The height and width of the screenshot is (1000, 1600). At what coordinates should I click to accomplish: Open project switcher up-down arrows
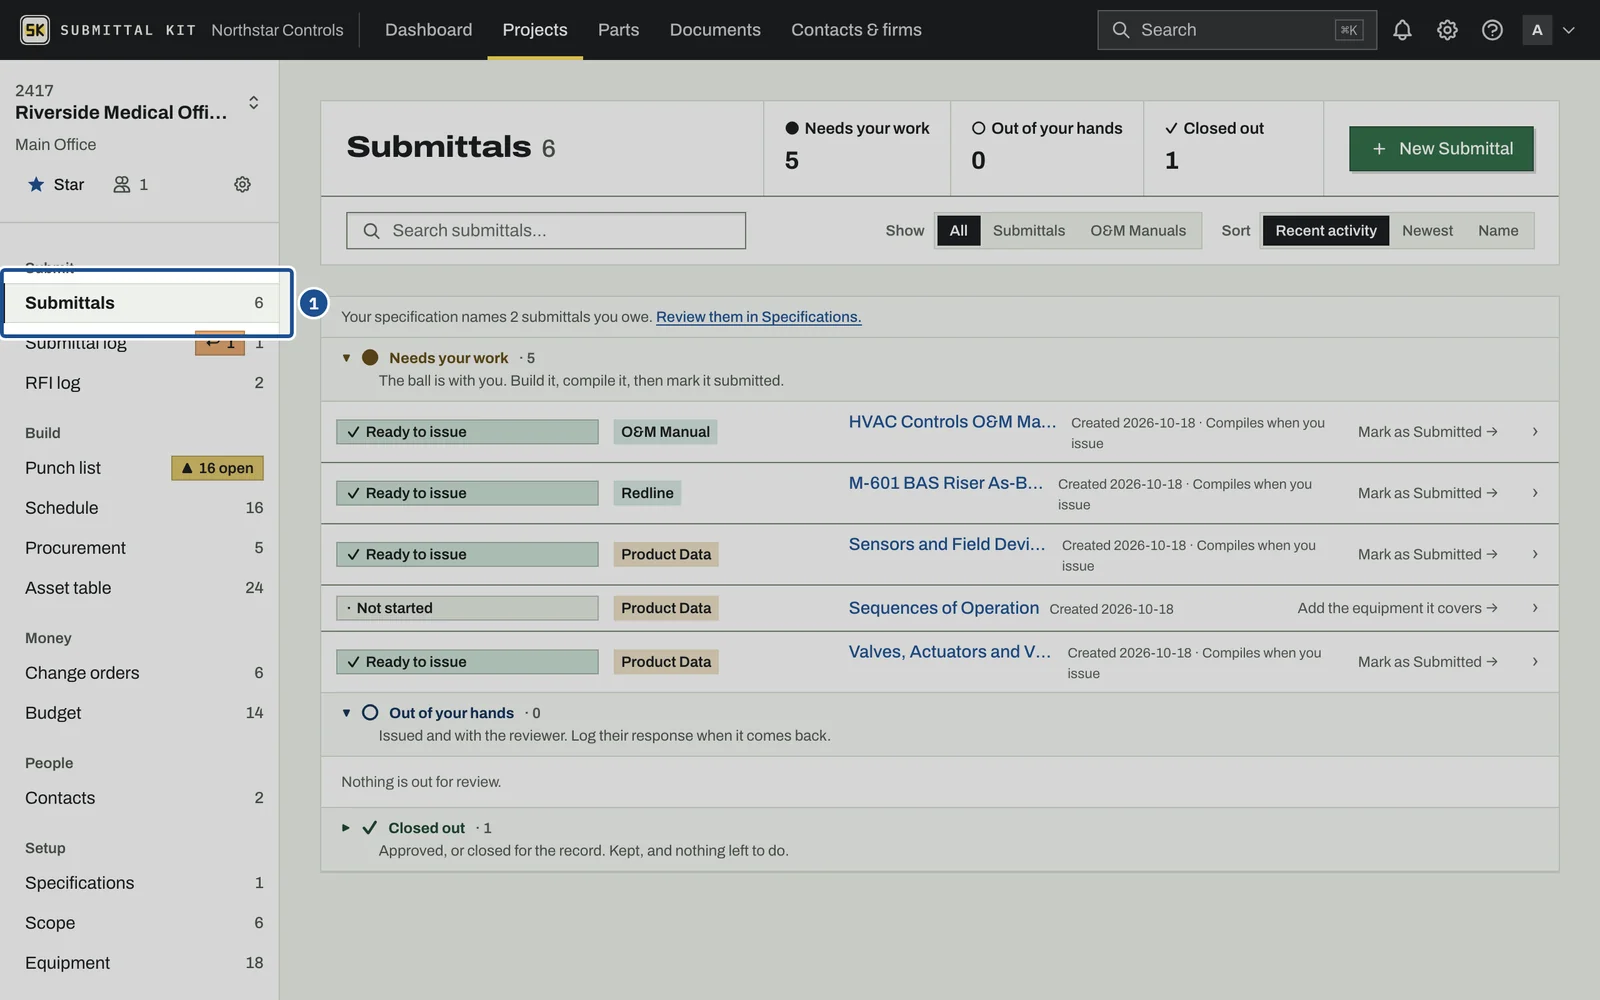click(x=254, y=102)
